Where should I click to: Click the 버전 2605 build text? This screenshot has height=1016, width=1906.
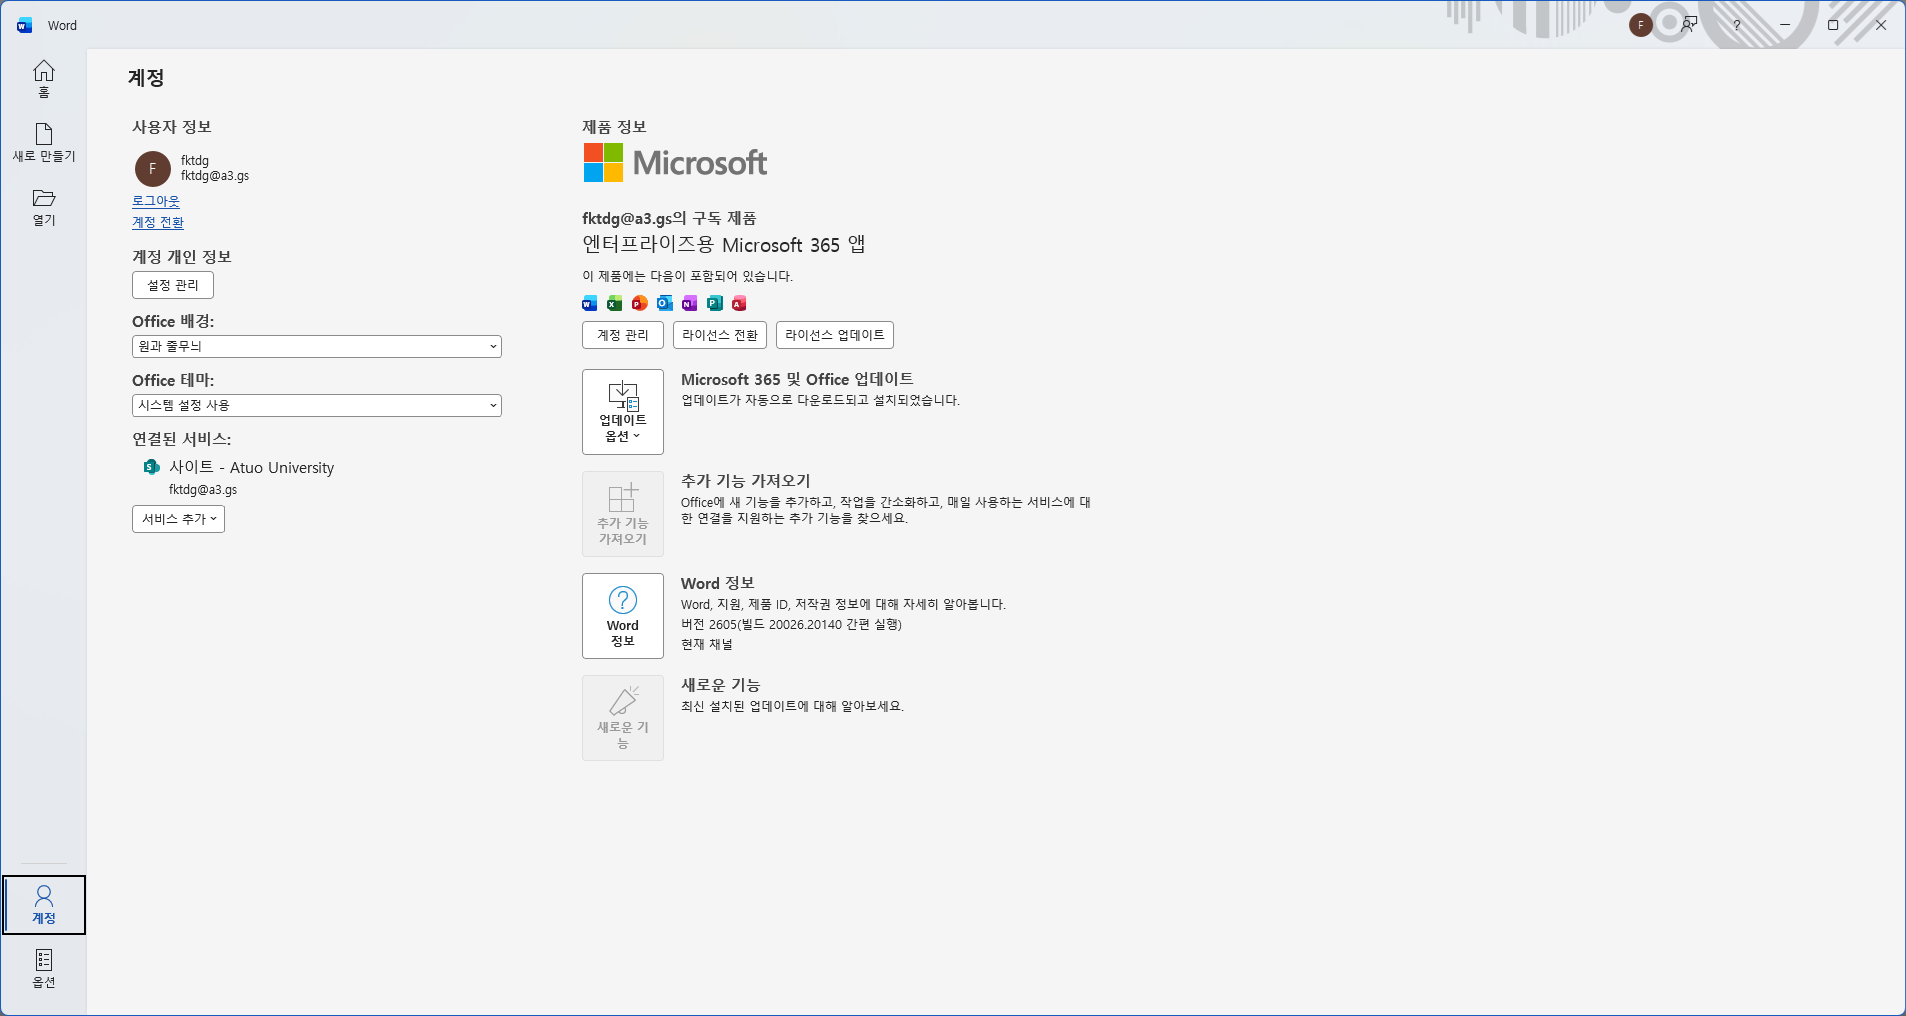(x=791, y=624)
